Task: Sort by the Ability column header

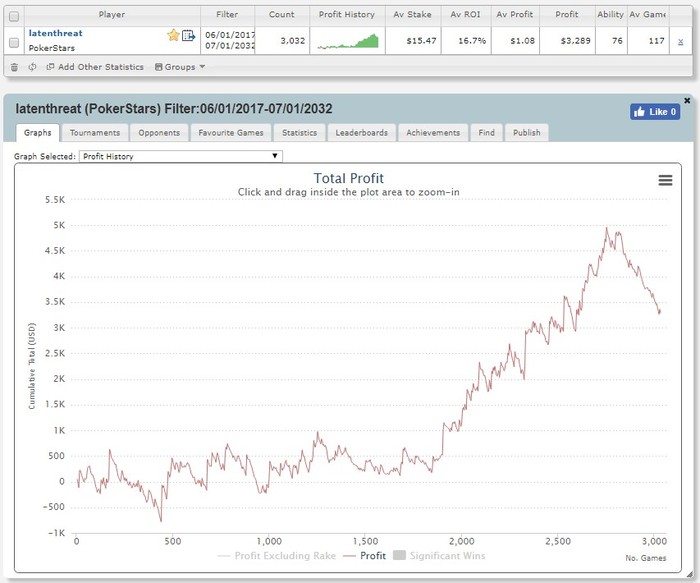Action: [x=610, y=14]
